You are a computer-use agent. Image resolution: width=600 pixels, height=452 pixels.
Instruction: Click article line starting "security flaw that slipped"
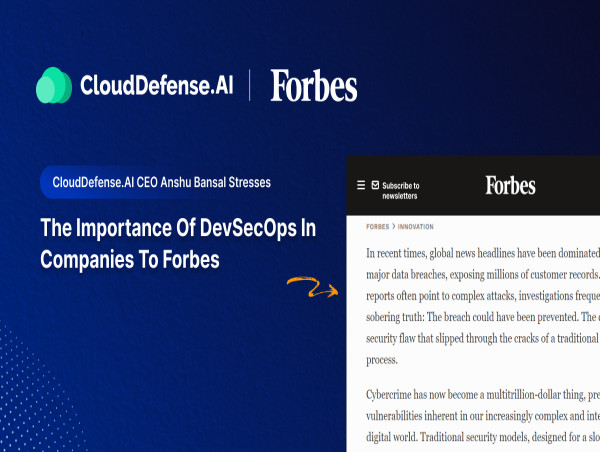483,339
